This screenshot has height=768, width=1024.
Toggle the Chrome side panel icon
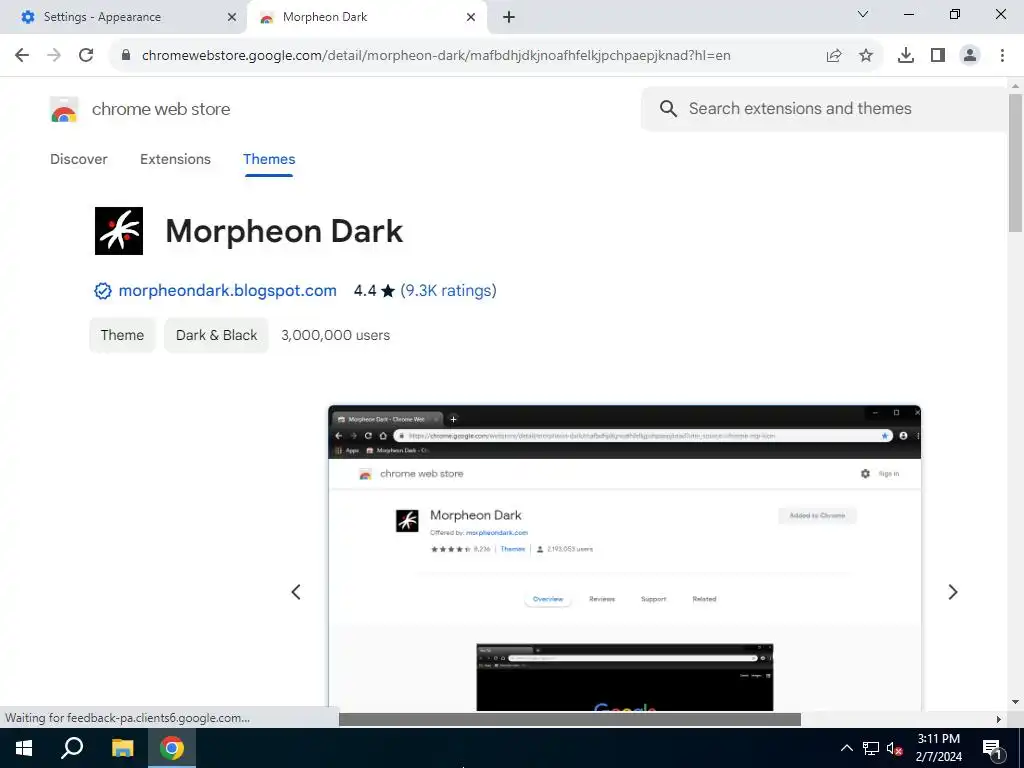tap(938, 56)
